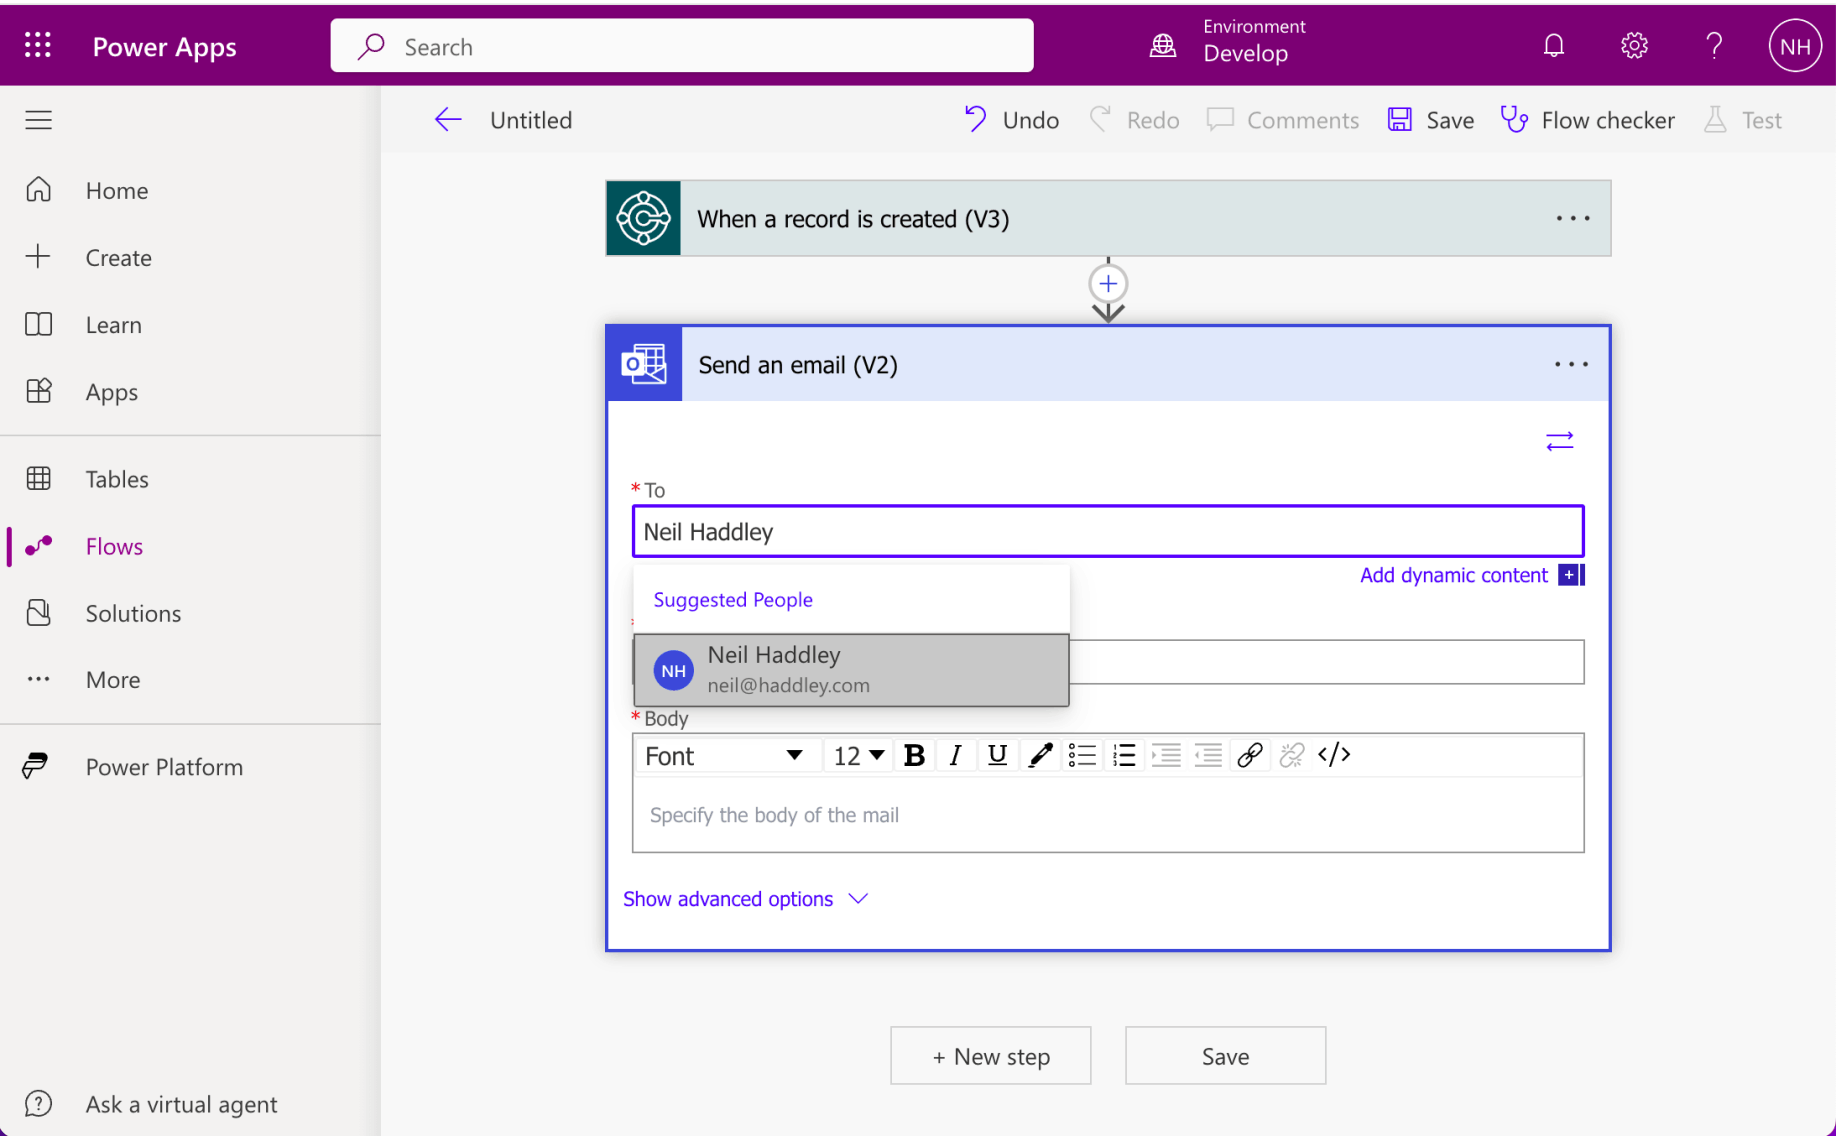Click the notifications bell icon
The height and width of the screenshot is (1136, 1836).
[1553, 46]
